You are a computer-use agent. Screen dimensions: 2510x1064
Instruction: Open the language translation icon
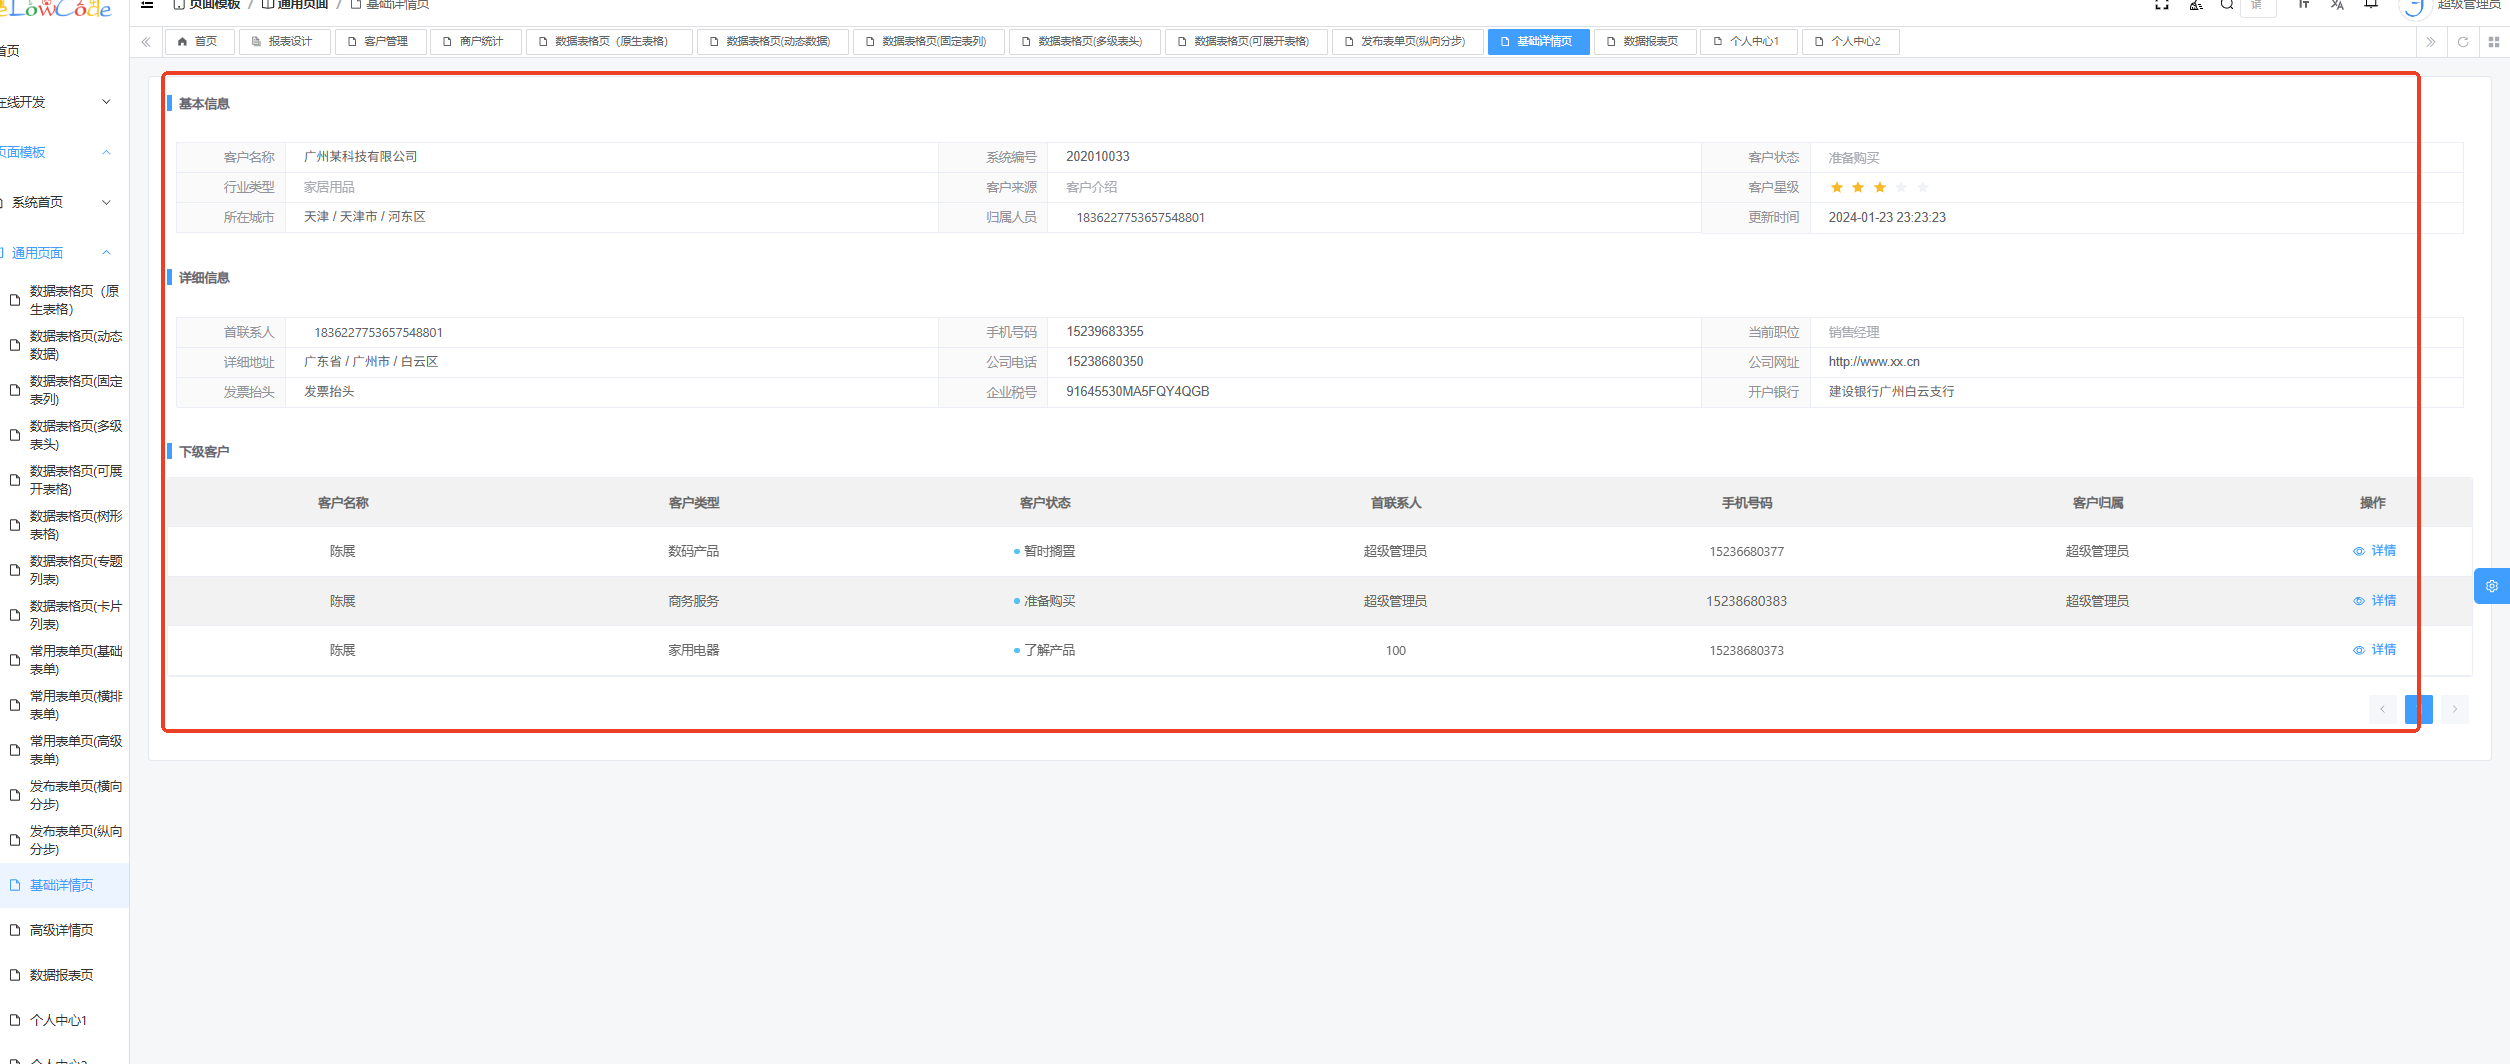point(2337,5)
